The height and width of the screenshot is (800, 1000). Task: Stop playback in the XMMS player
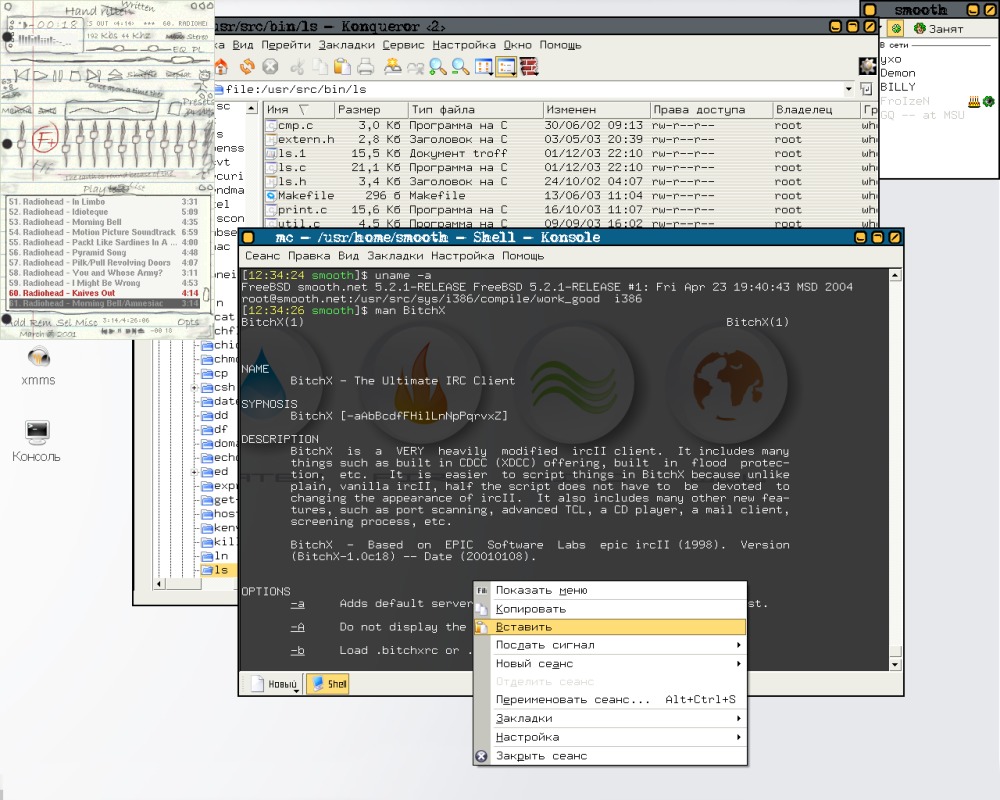point(75,75)
